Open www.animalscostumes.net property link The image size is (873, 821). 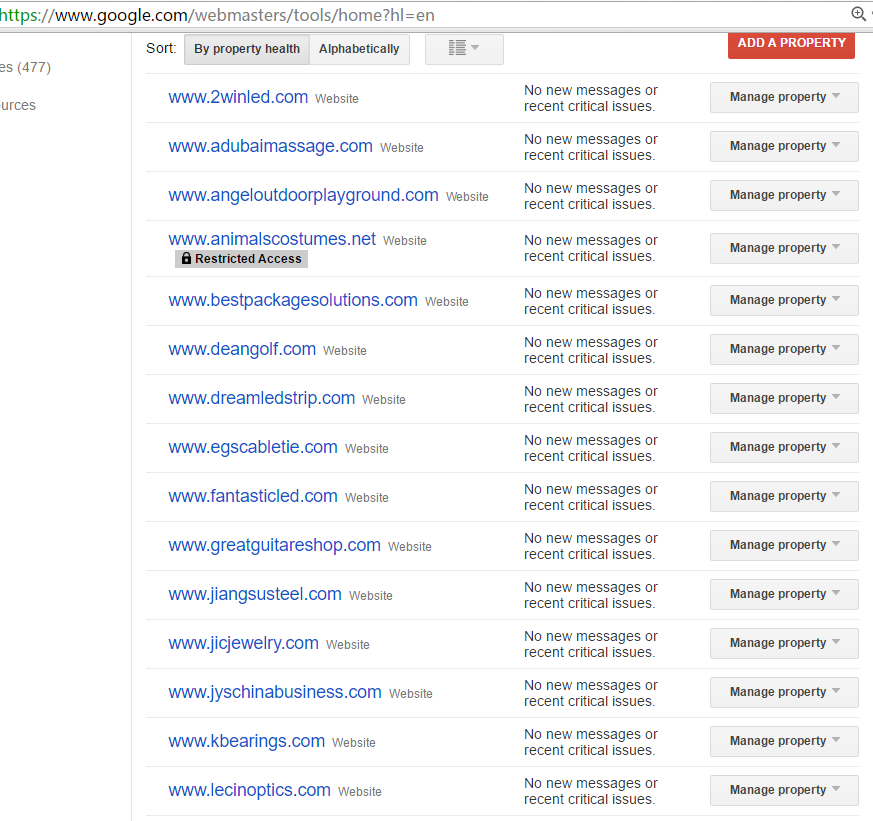pyautogui.click(x=272, y=239)
